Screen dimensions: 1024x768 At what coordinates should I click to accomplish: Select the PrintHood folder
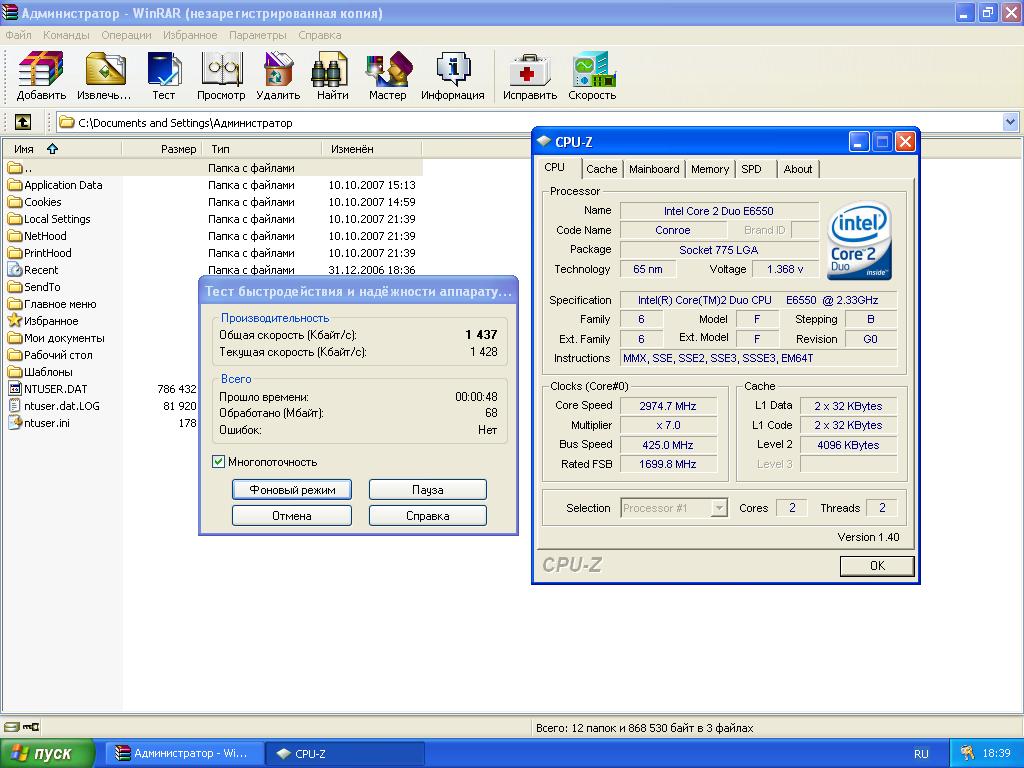(x=39, y=253)
